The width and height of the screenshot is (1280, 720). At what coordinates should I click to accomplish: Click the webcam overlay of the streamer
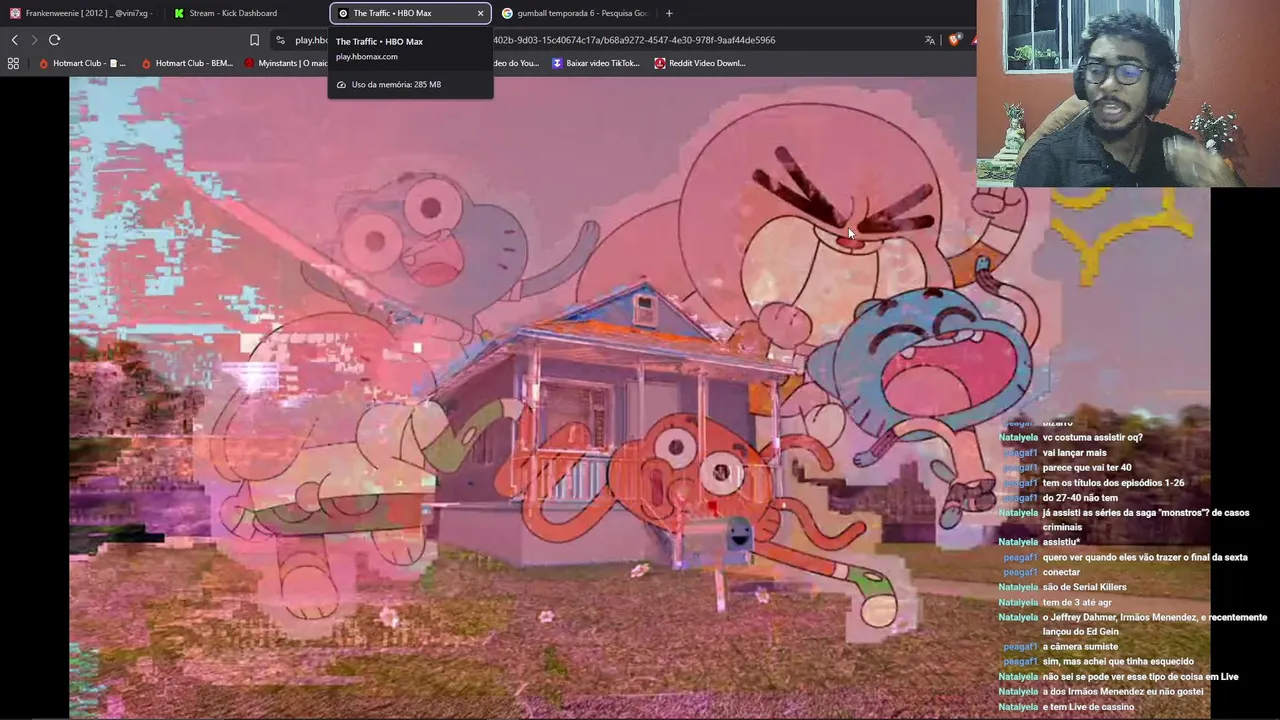[1128, 93]
